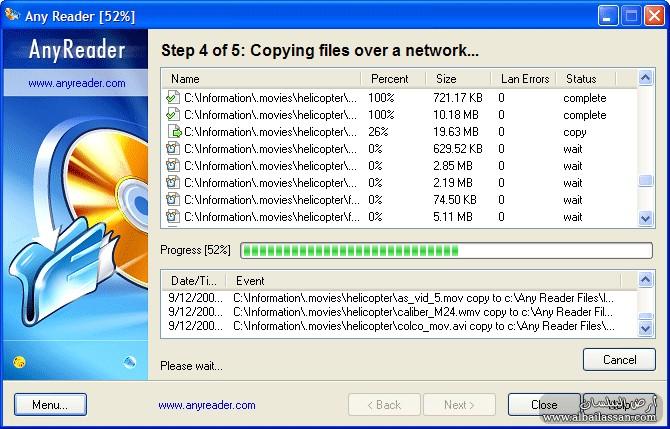The image size is (670, 429).
Task: Sort by Lan Errors column header
Action: pos(523,79)
